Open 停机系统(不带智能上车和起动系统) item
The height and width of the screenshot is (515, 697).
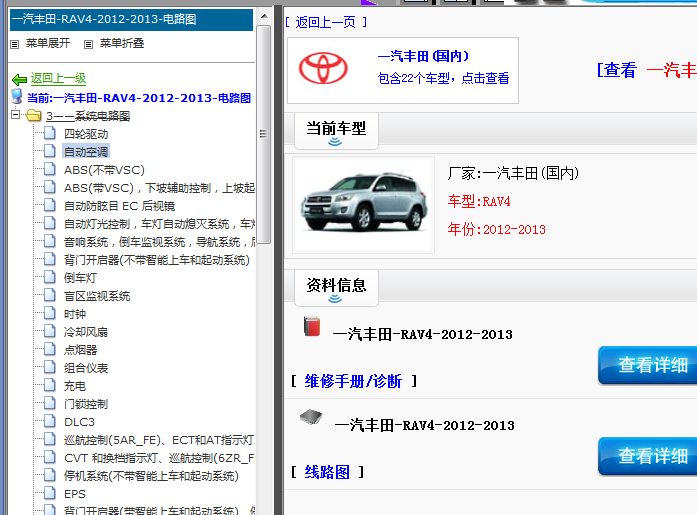(x=151, y=476)
